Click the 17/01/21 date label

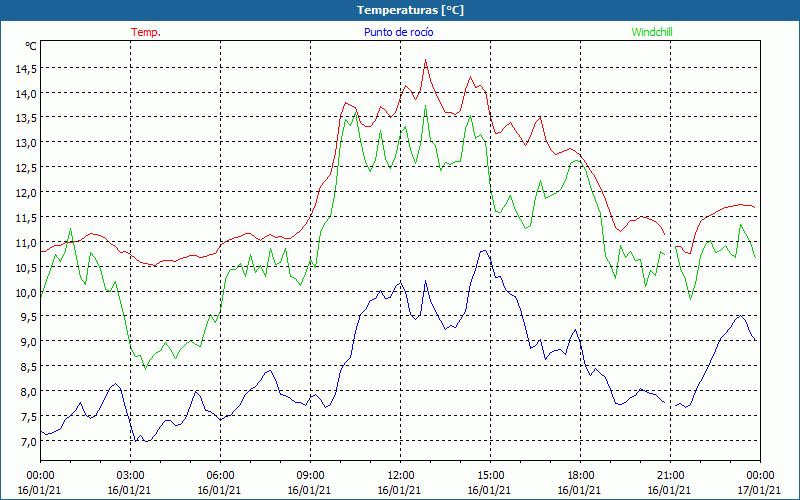coord(760,491)
